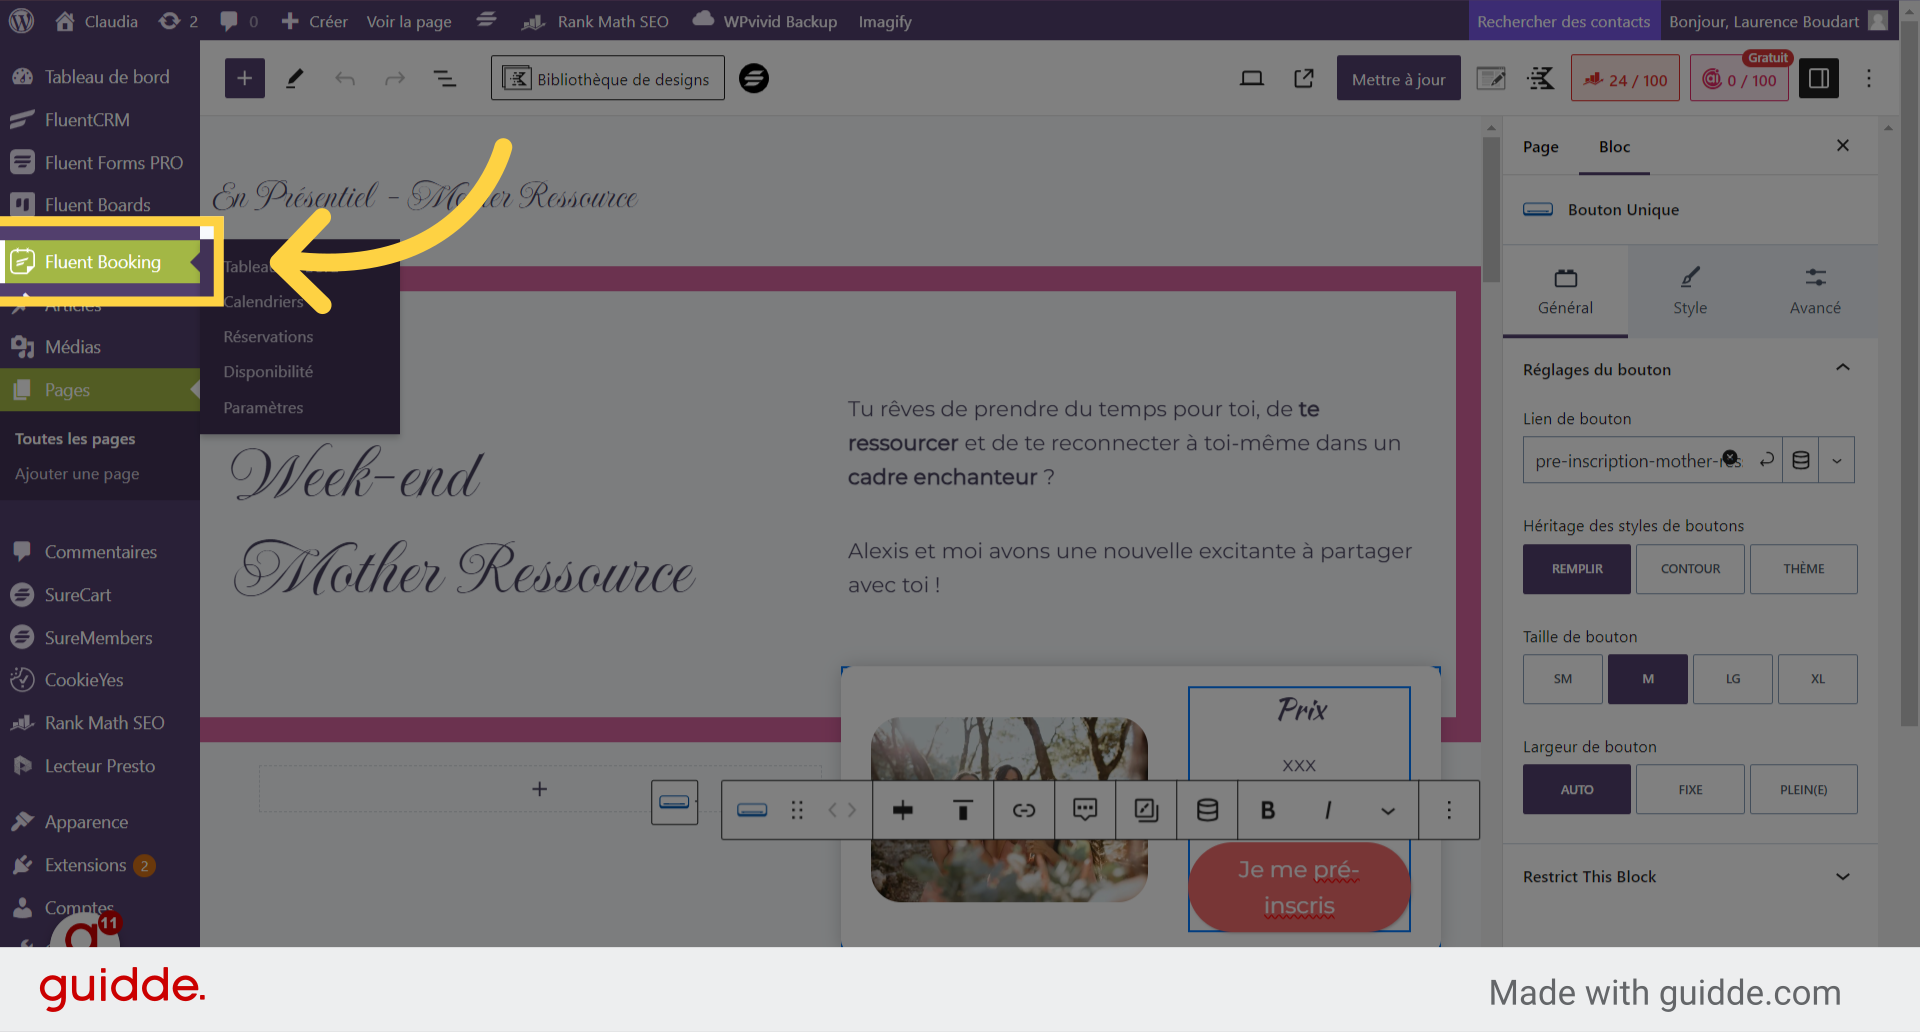Toggle the settings sidebar panel icon

tap(1819, 79)
